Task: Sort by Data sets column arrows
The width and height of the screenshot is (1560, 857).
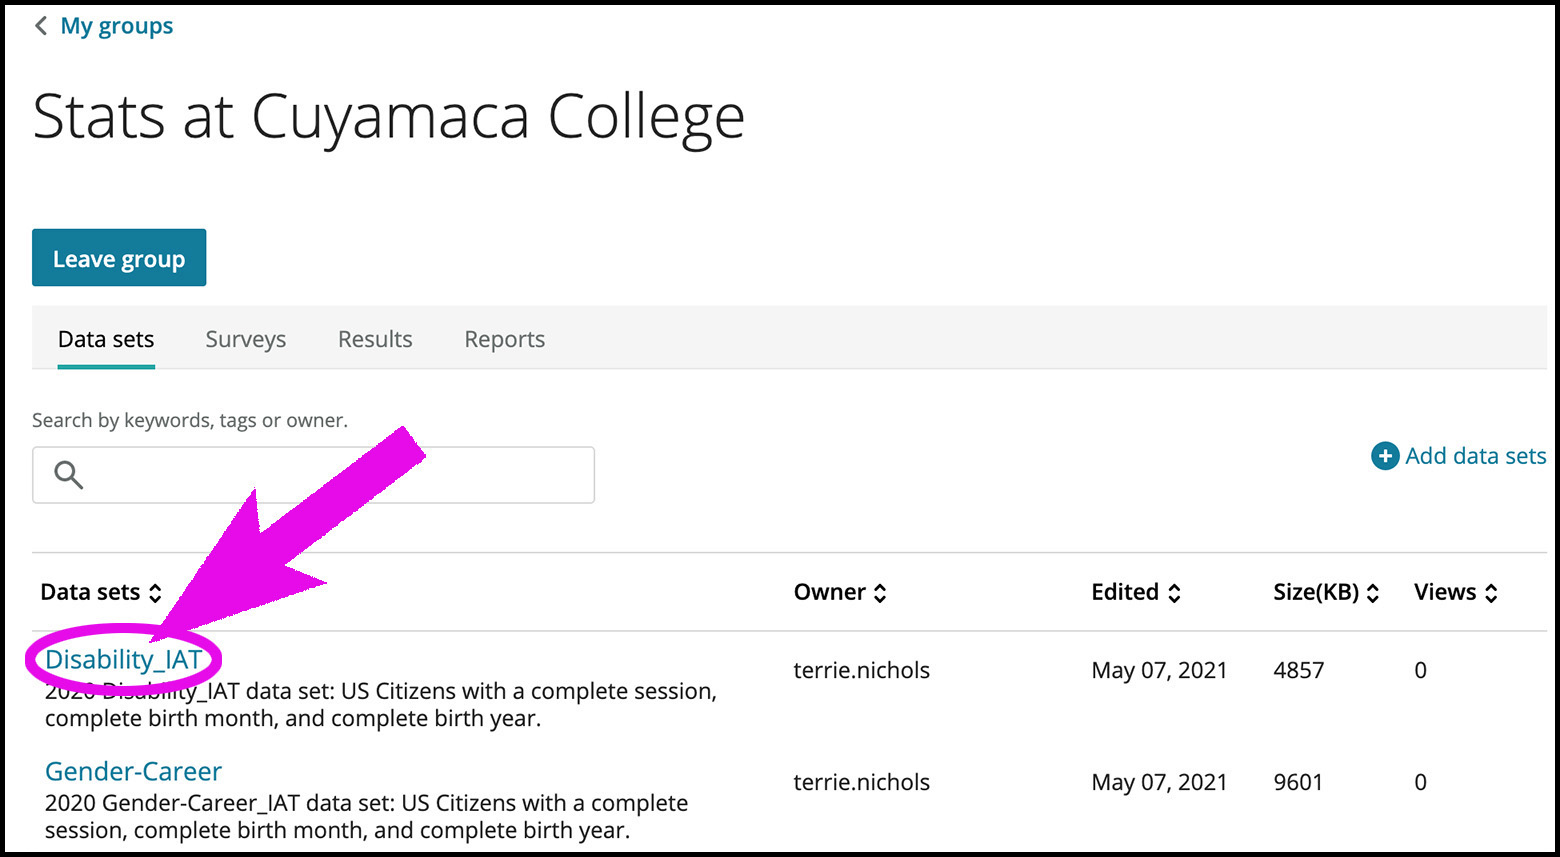Action: coord(155,593)
